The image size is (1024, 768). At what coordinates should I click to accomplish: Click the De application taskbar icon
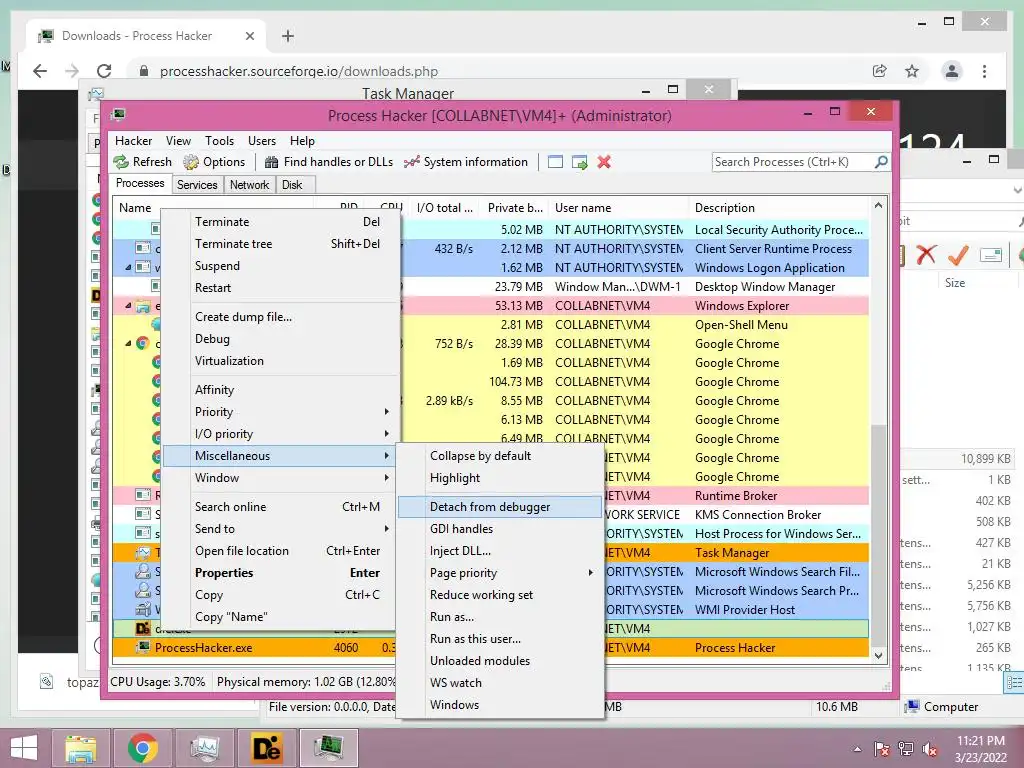tap(266, 748)
